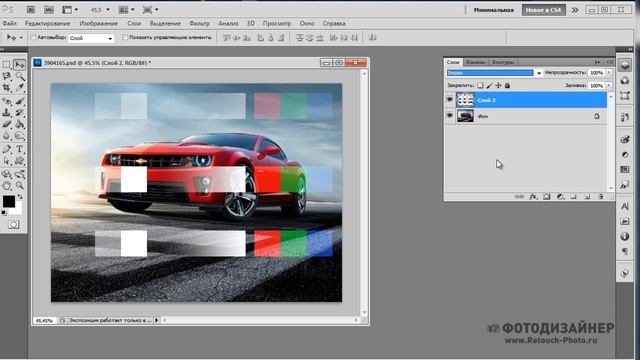
Task: Open Фильтр menu
Action: pos(199,24)
